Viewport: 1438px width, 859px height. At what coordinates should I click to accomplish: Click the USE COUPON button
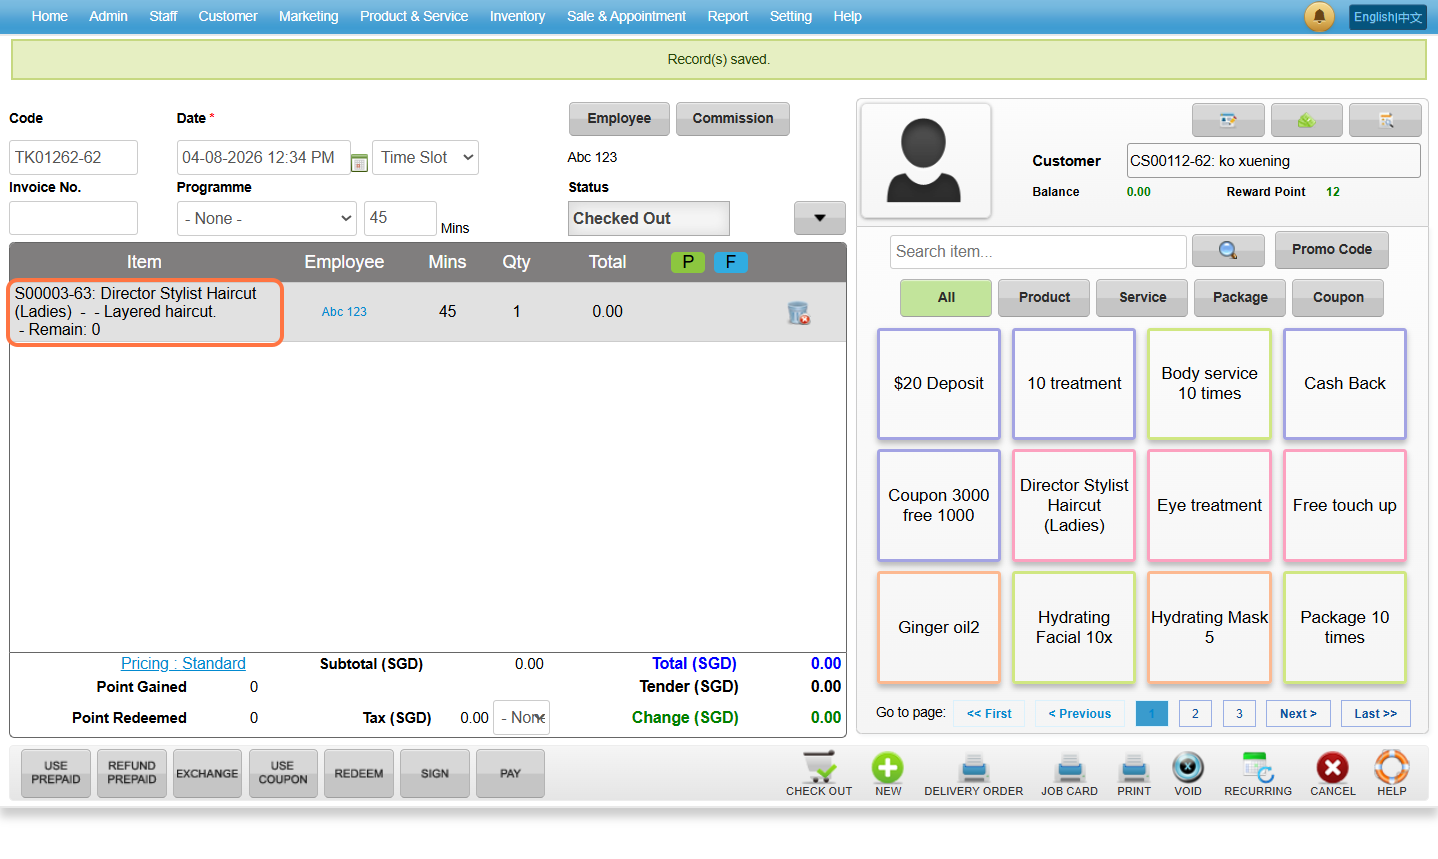click(283, 773)
